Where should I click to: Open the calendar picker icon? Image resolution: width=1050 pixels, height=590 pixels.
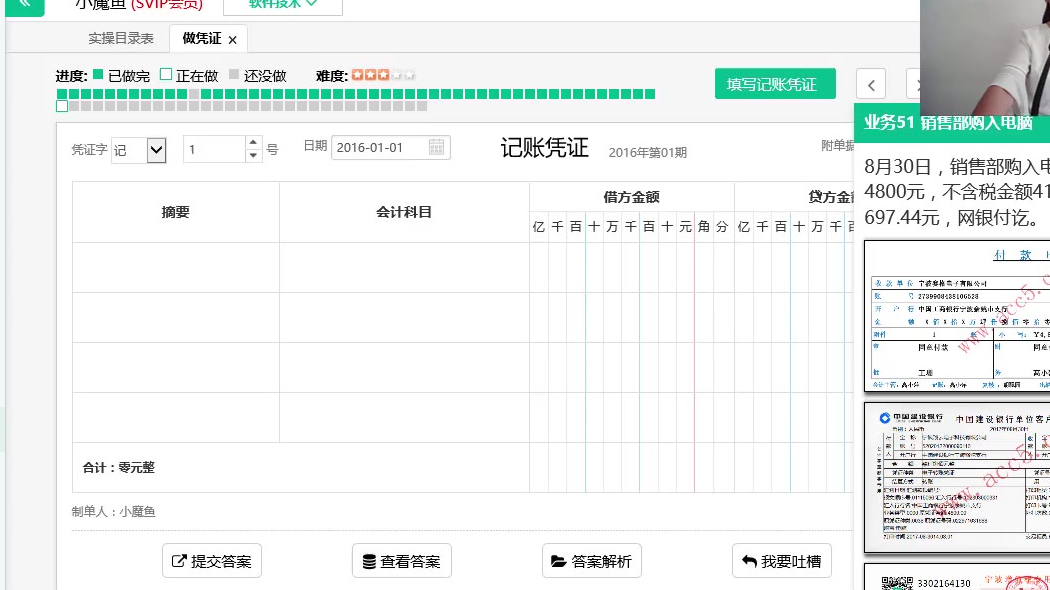(436, 147)
